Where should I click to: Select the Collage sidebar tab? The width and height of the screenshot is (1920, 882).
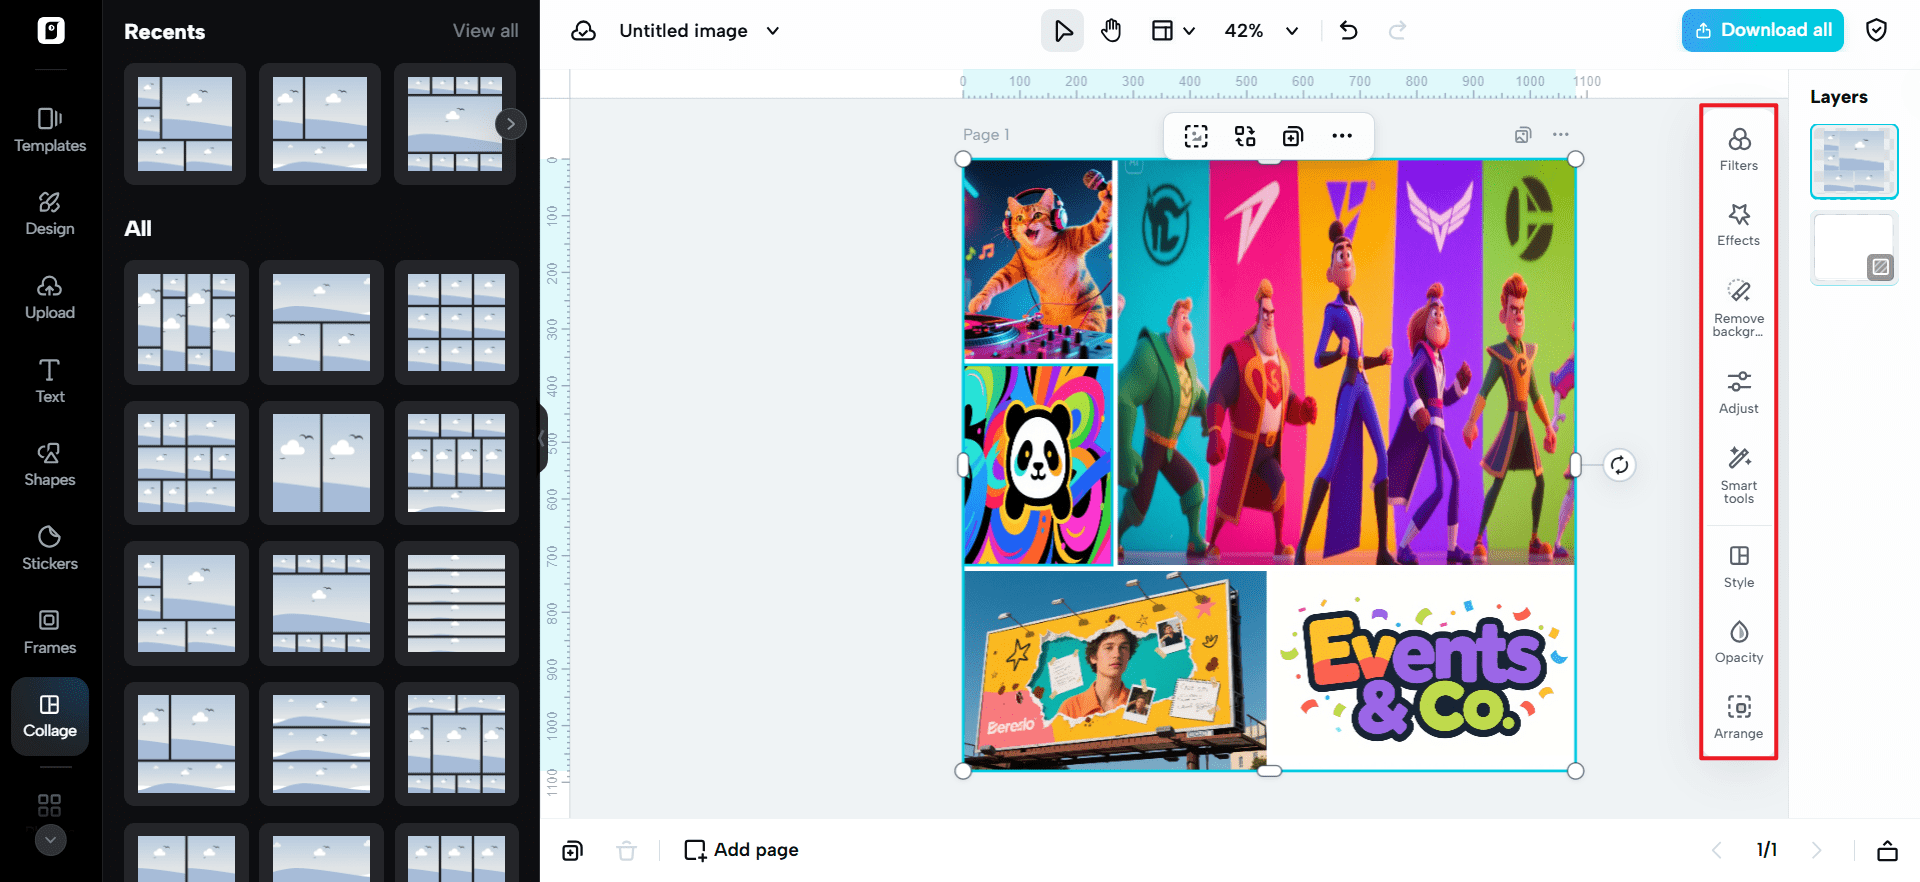point(50,716)
